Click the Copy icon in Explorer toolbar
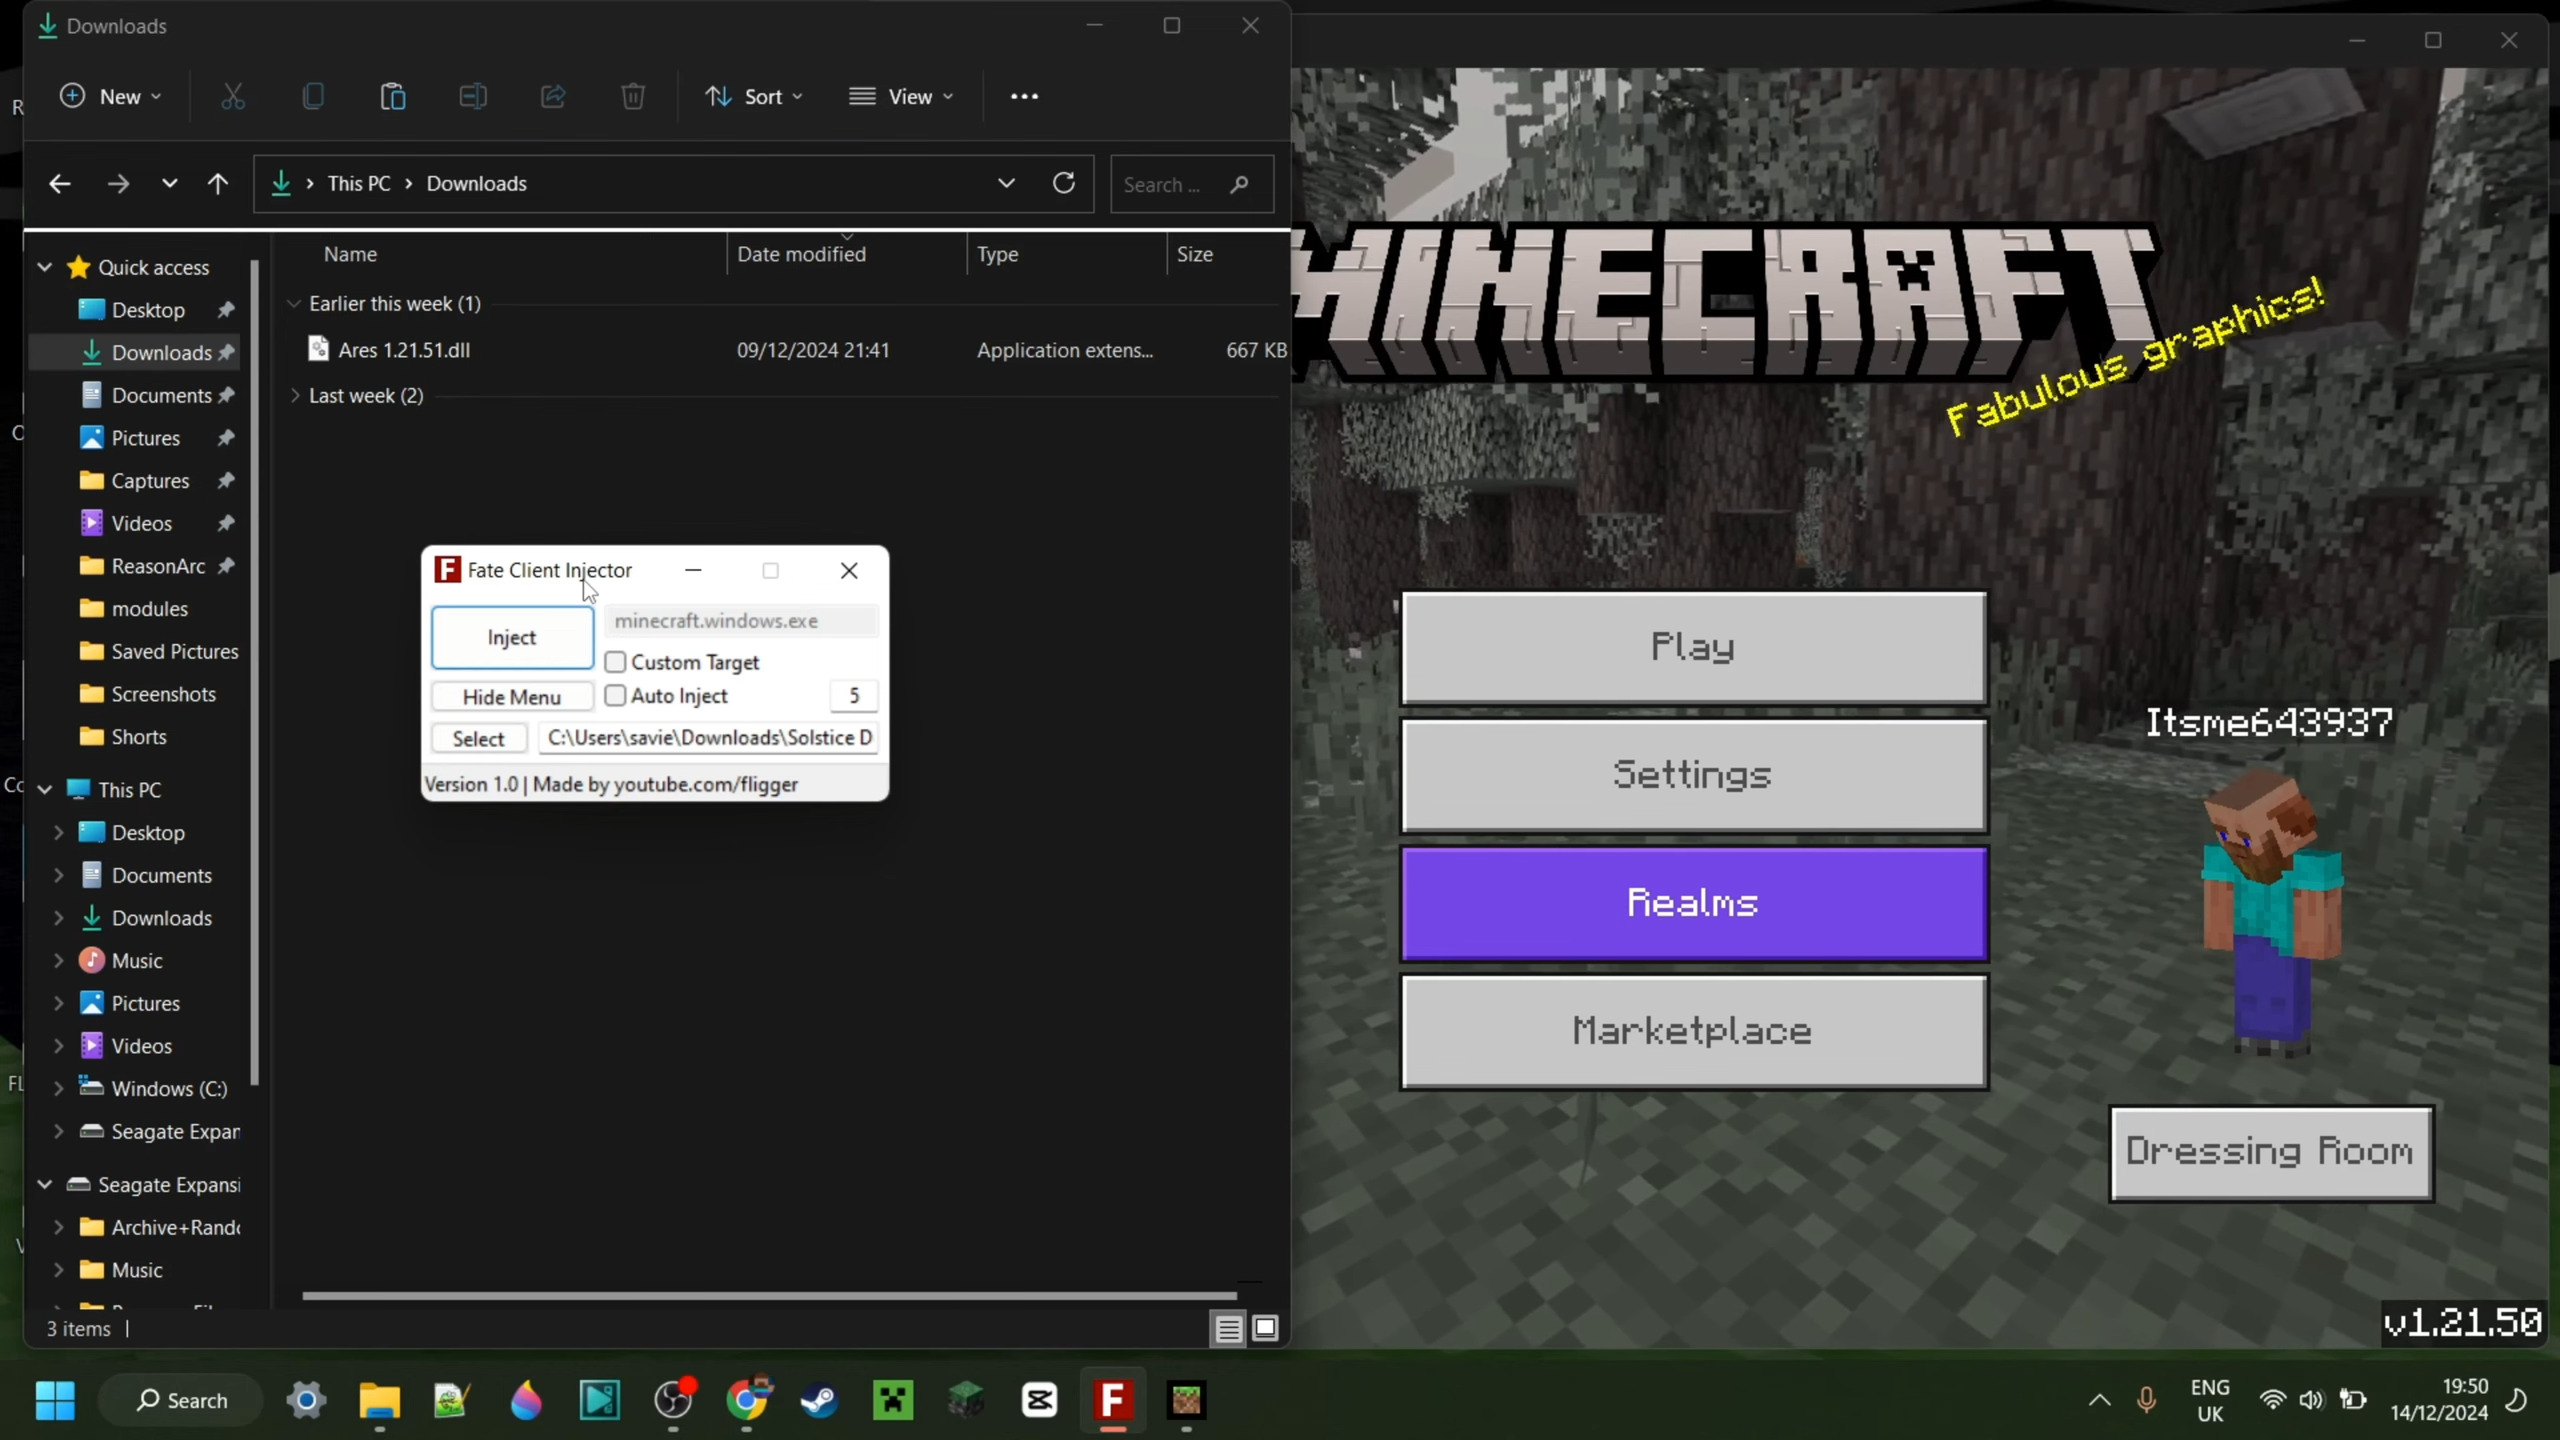This screenshot has height=1440, width=2560. [313, 96]
